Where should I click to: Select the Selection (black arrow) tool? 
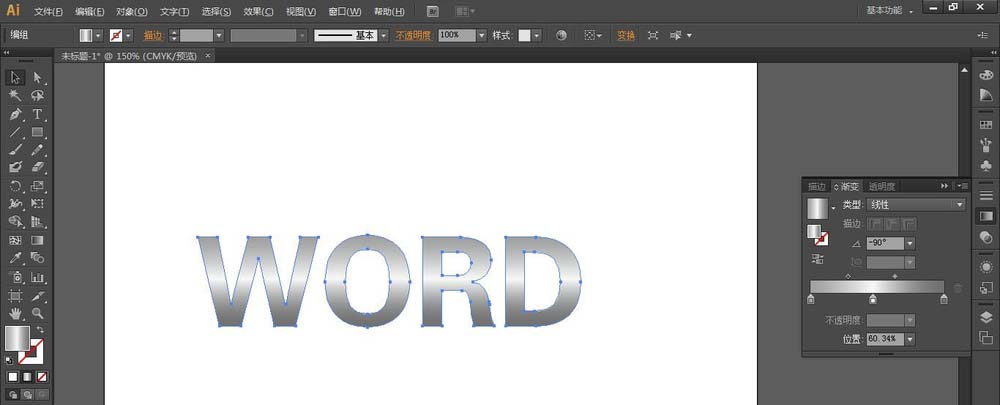point(16,77)
